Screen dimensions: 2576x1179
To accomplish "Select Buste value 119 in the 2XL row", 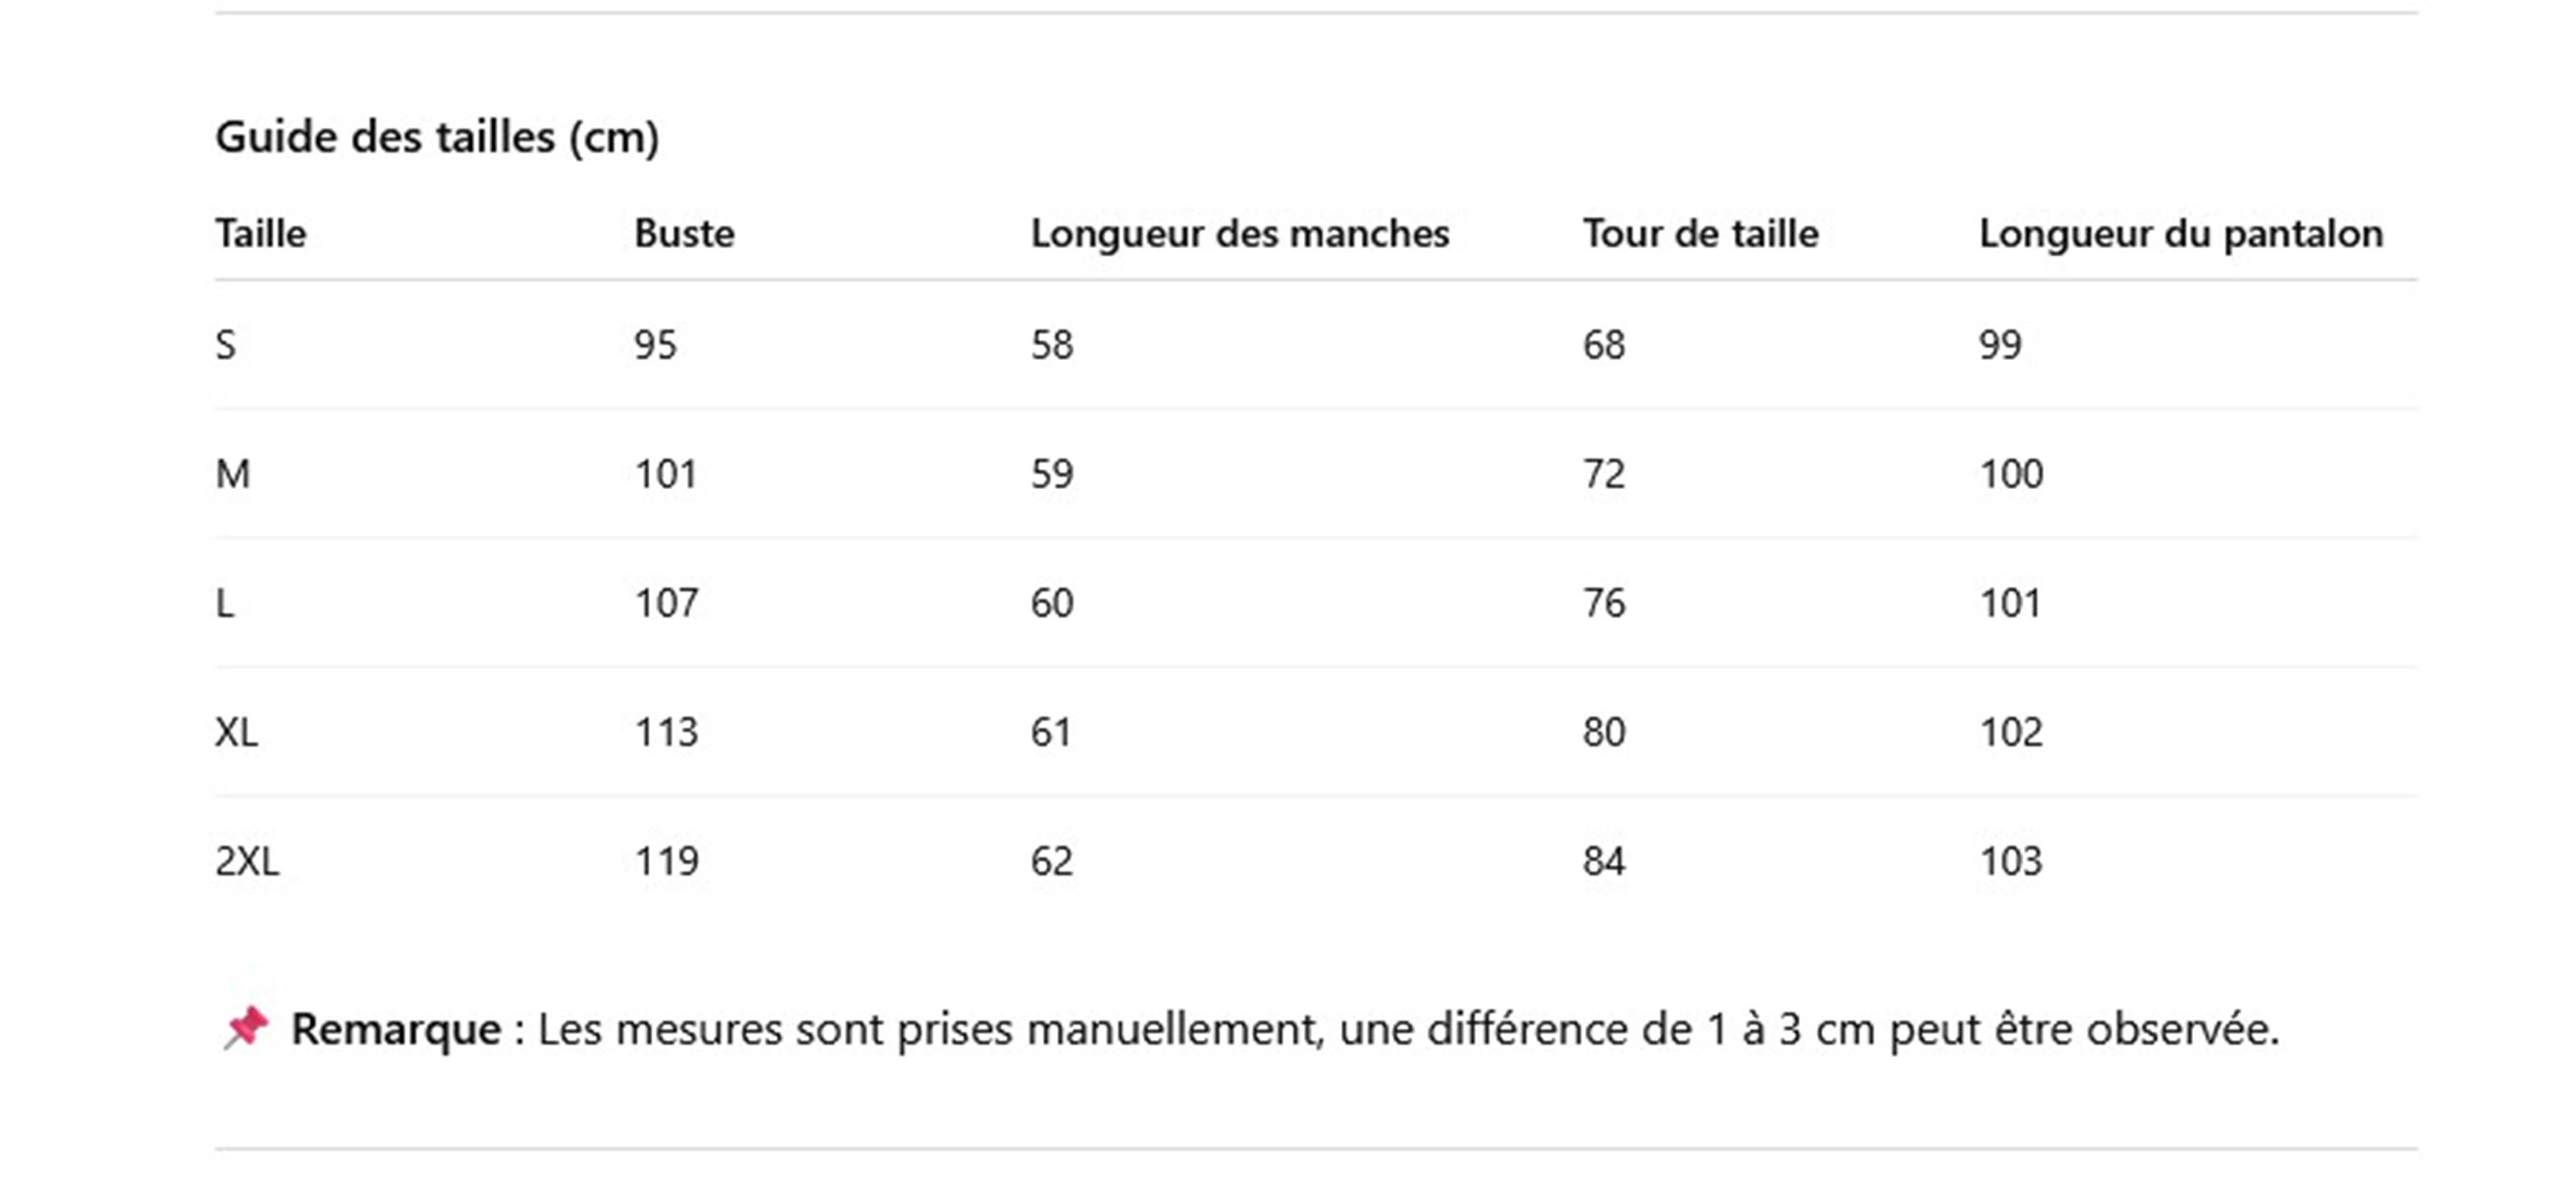I will 667,862.
